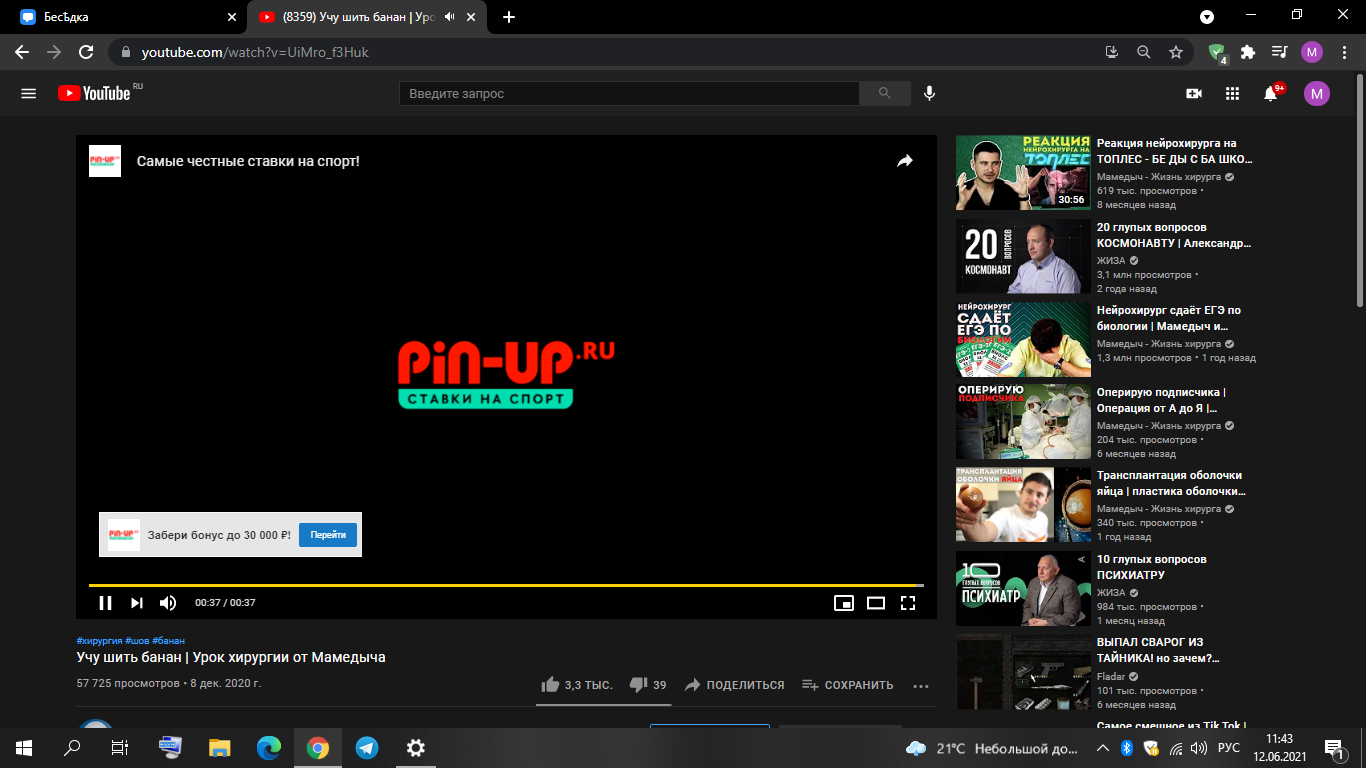Click ПОДЕЛИТЬСЯ share button
Screen dimensions: 1366x768
734,685
